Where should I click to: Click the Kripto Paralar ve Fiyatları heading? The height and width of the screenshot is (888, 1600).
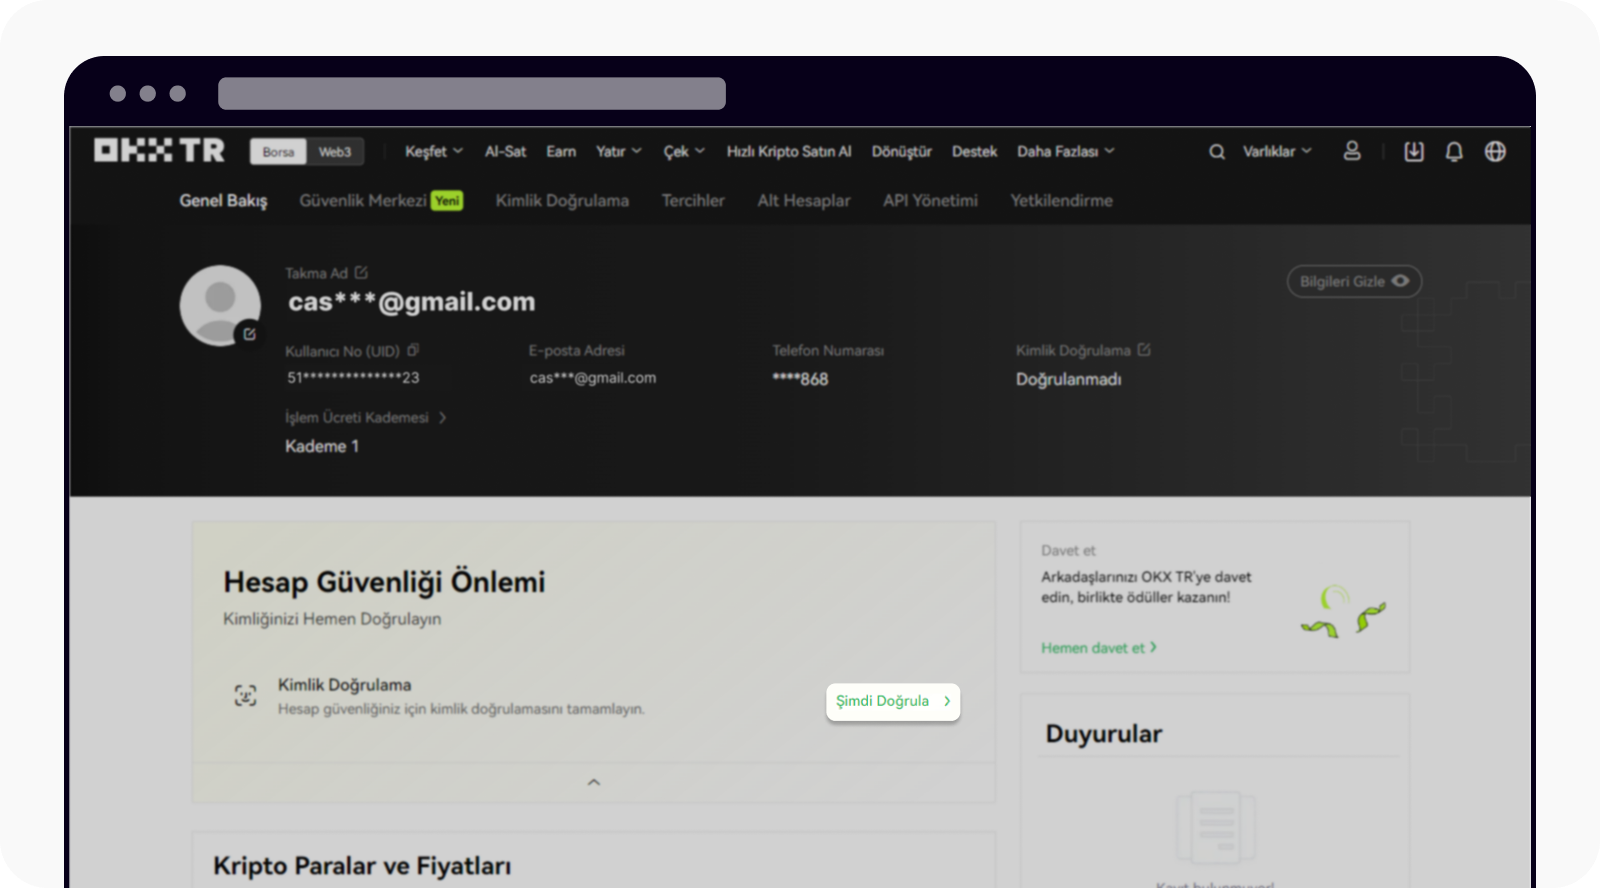[x=362, y=866]
